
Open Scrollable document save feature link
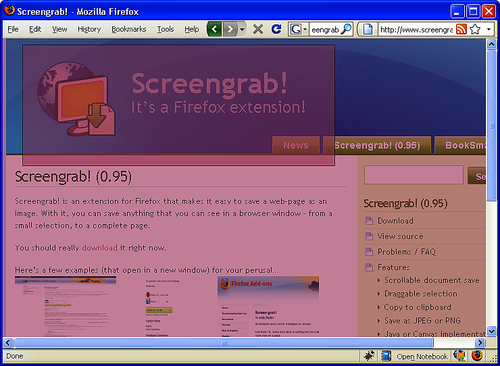tap(432, 280)
